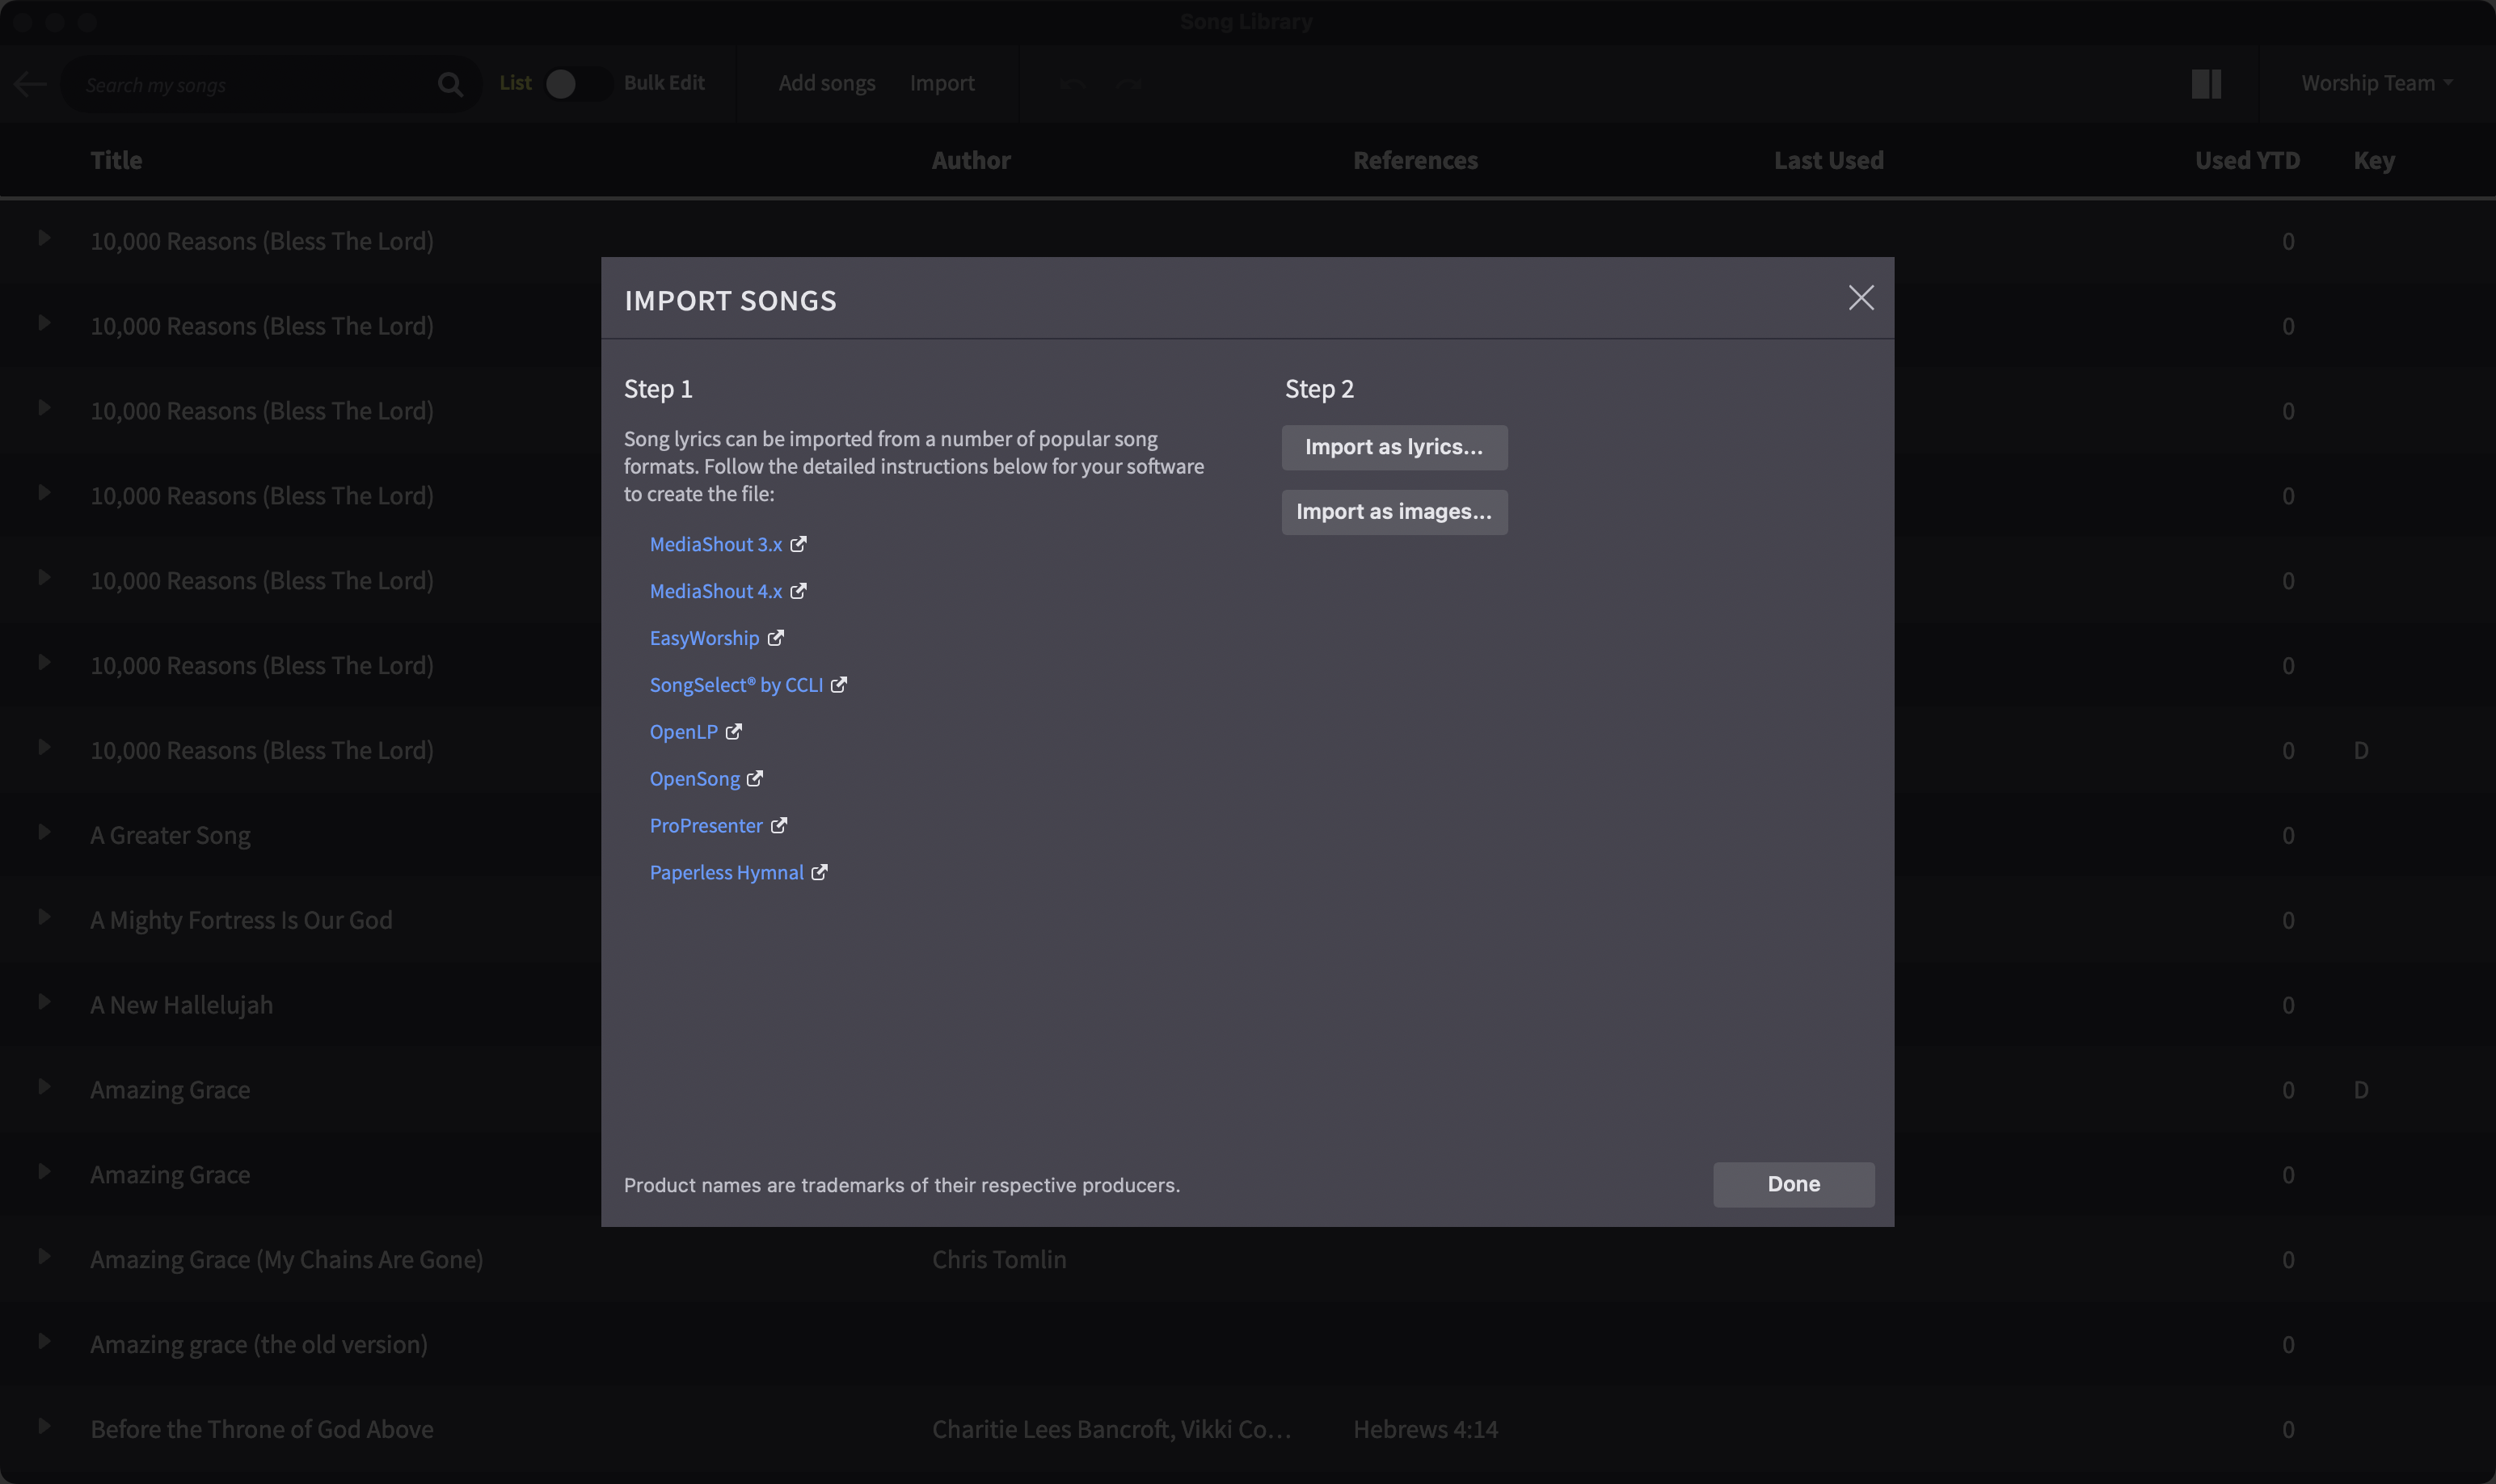Click the Import as images... button
The height and width of the screenshot is (1484, 2496).
1394,512
